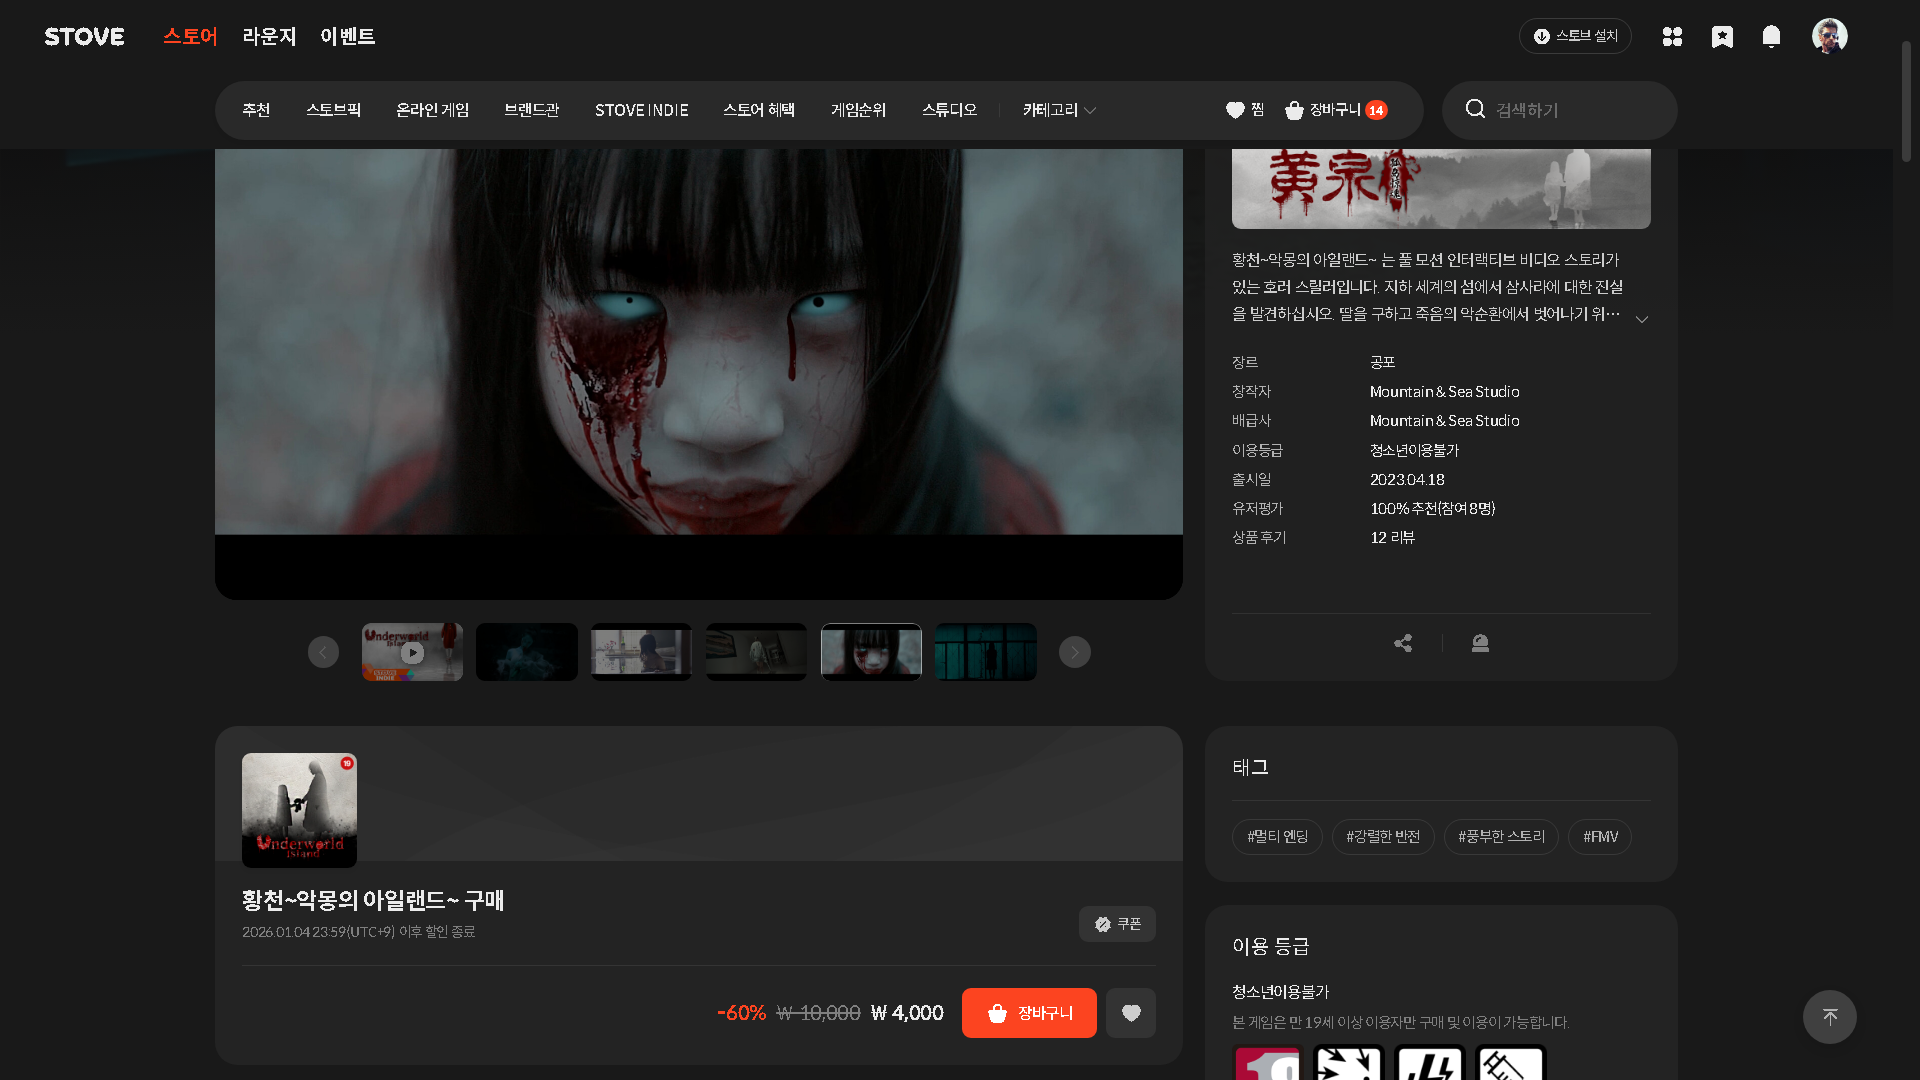Click the user profile avatar
The height and width of the screenshot is (1080, 1920).
coord(1829,36)
